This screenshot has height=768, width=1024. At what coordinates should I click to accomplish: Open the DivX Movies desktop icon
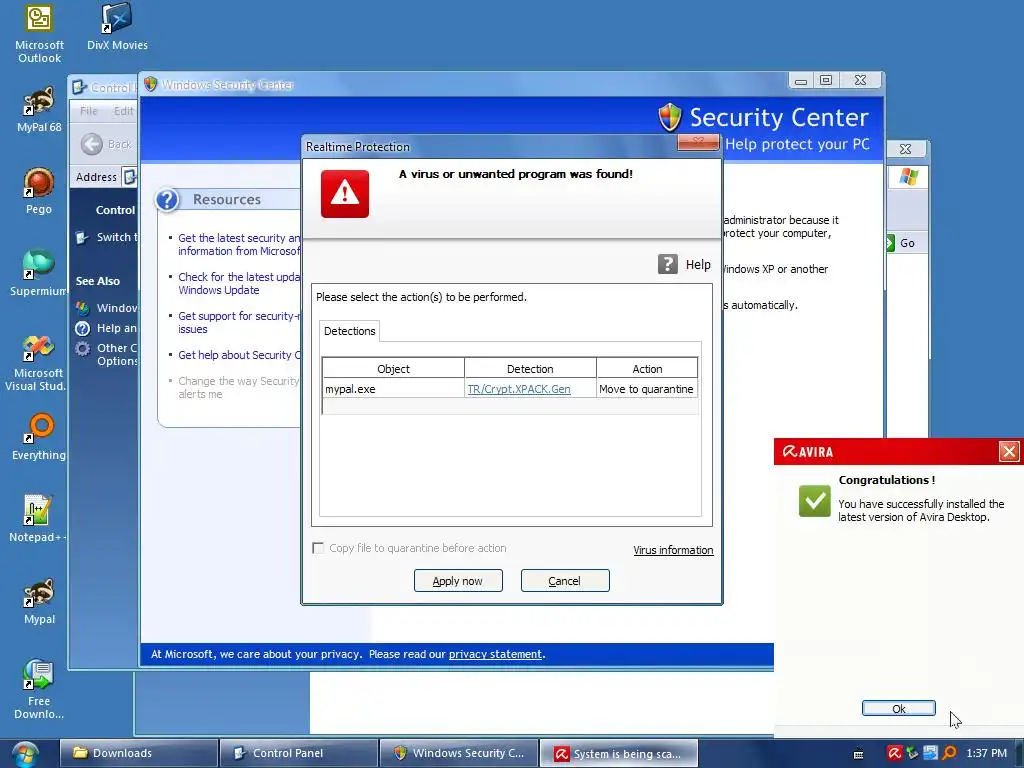[117, 27]
